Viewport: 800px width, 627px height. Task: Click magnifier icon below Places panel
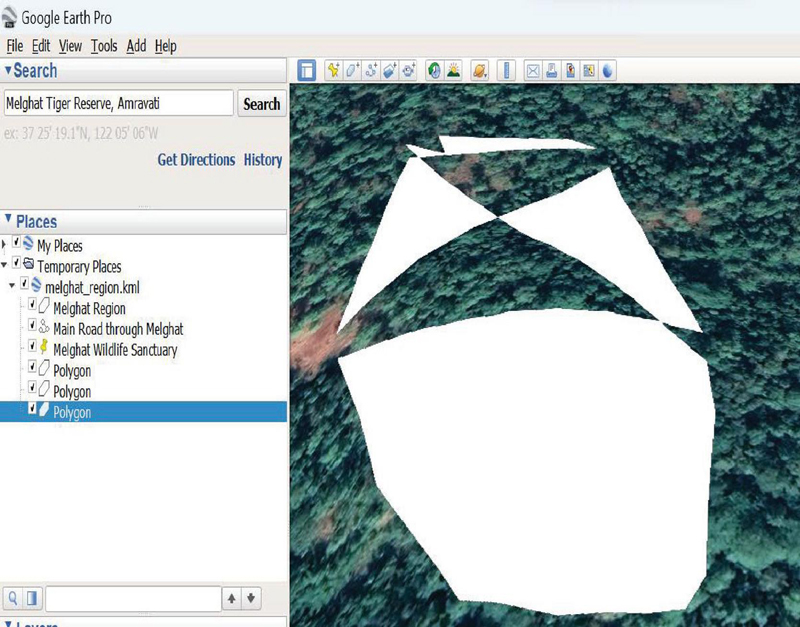tap(13, 598)
